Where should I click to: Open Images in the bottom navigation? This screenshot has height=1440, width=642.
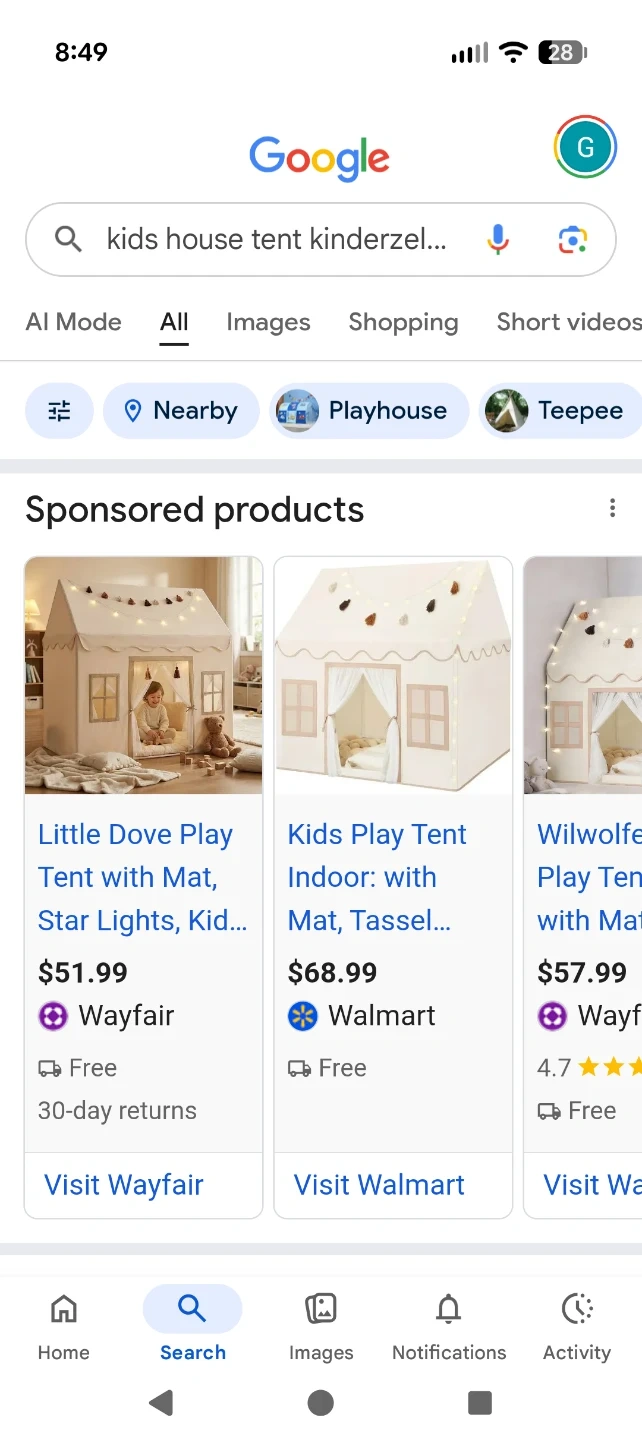(321, 1308)
